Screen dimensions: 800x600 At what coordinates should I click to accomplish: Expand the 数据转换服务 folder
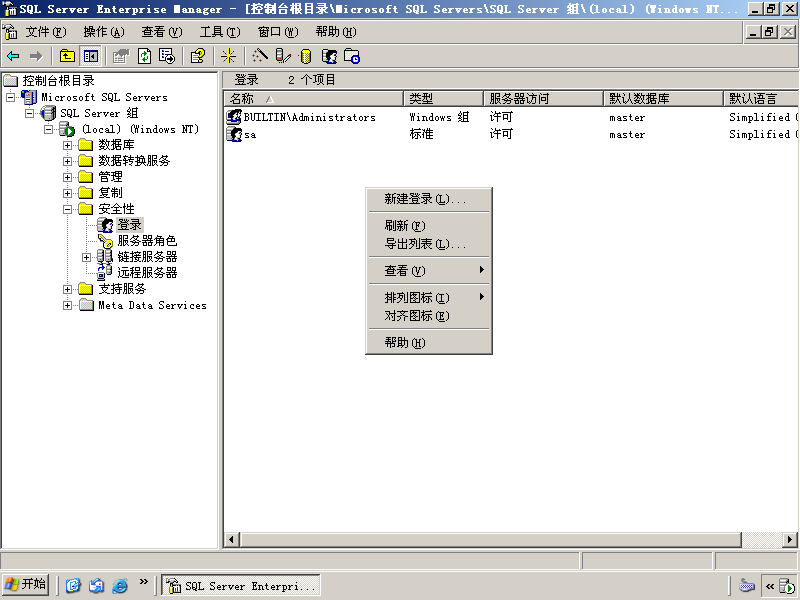coord(67,161)
